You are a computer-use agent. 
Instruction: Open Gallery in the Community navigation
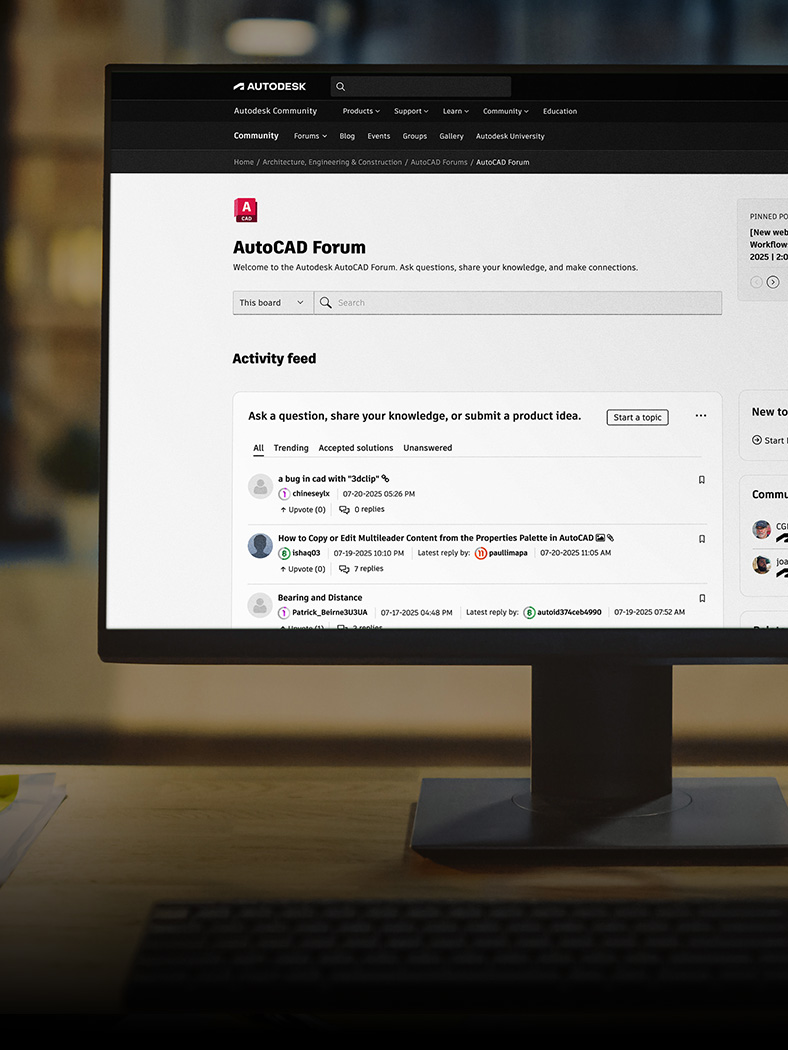pyautogui.click(x=451, y=136)
